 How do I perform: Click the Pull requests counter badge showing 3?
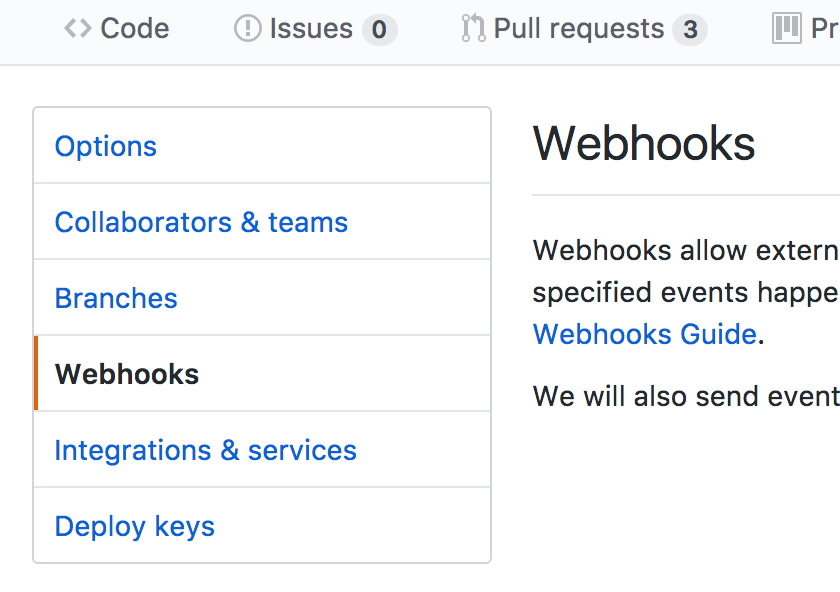[x=690, y=30]
